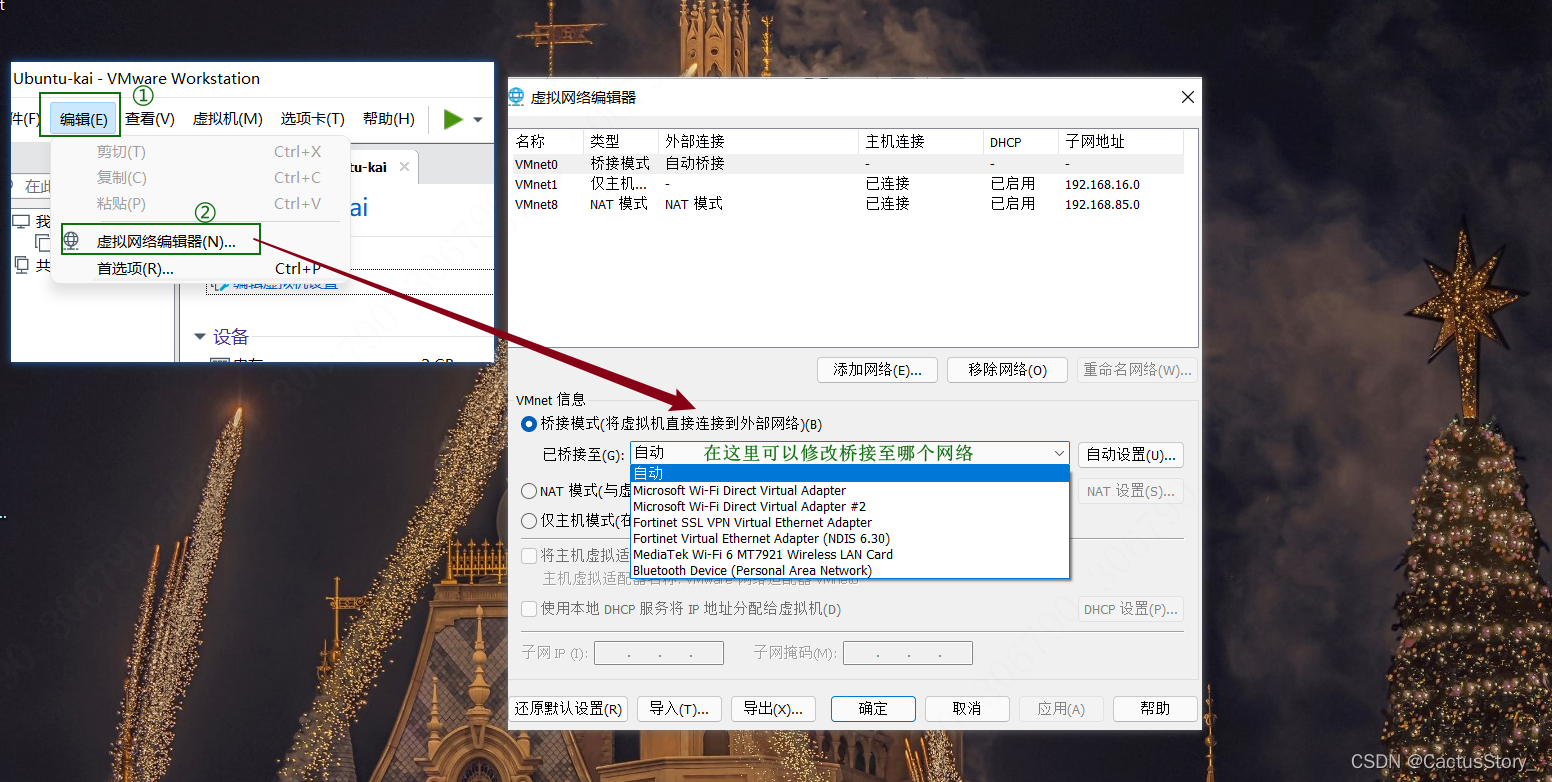
Task: Toggle the 将主机虚拟适配器 checkbox
Action: coord(529,555)
